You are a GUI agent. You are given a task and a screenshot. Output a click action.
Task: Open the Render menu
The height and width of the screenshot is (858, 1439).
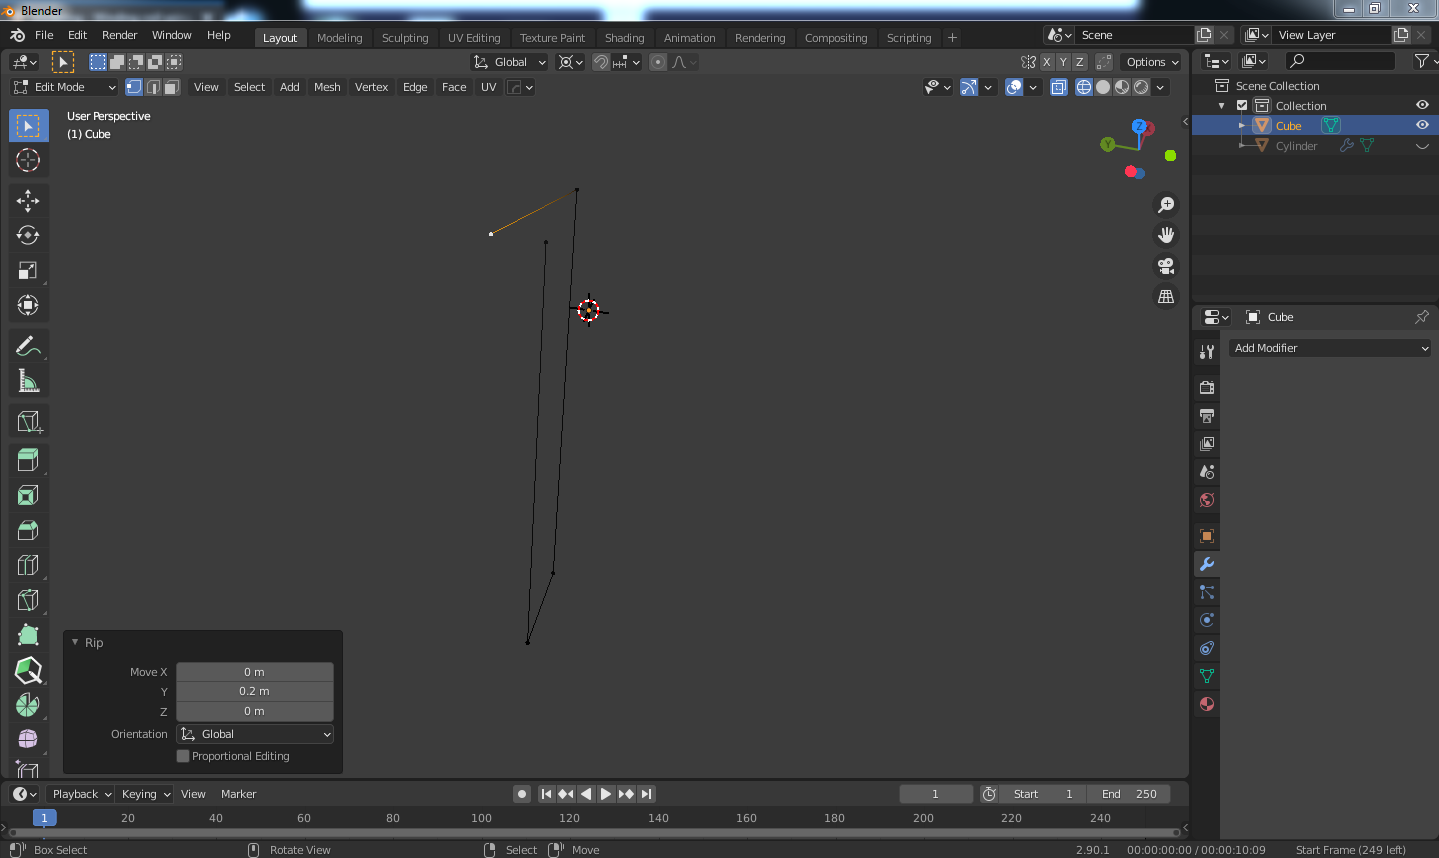click(119, 35)
